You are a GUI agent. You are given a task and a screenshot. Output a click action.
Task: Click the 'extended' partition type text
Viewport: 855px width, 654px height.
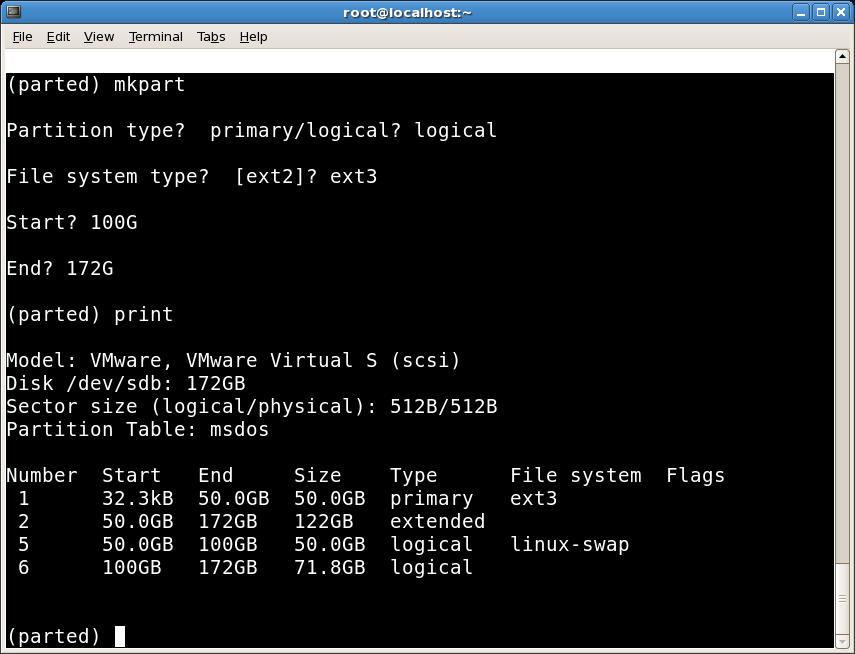[437, 521]
